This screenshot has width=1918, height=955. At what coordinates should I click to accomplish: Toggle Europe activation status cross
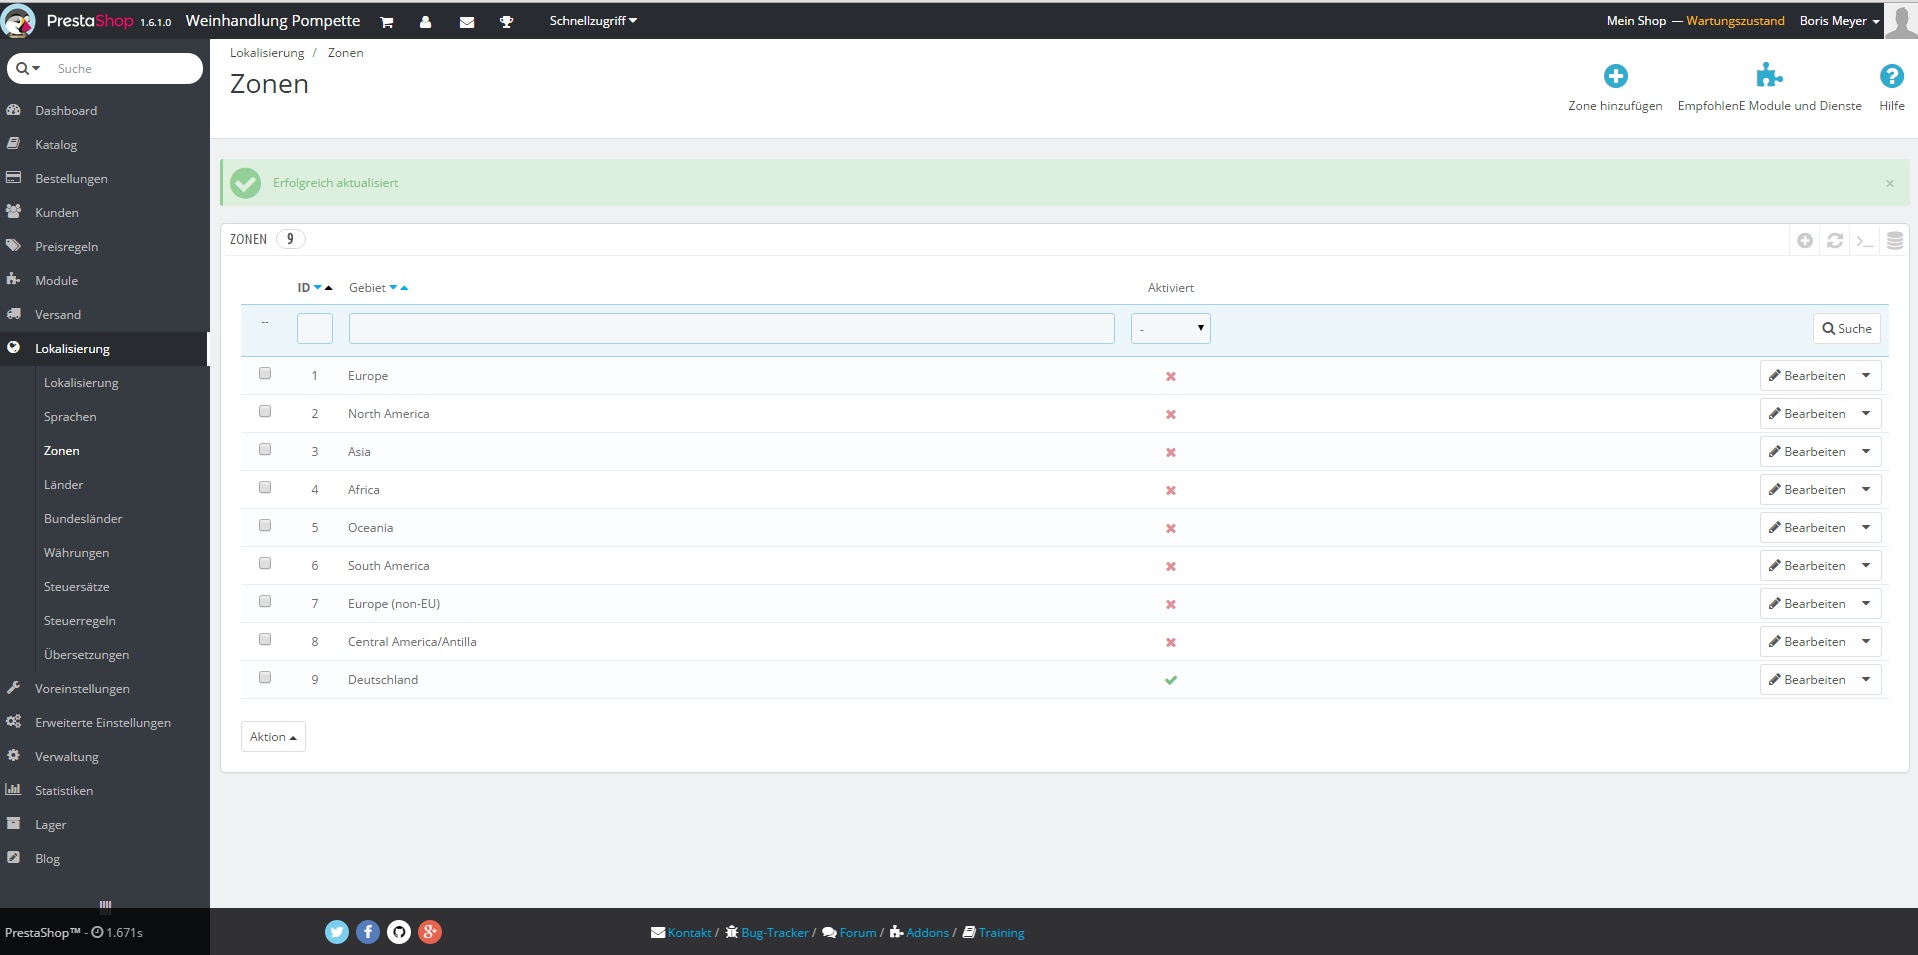pos(1171,377)
